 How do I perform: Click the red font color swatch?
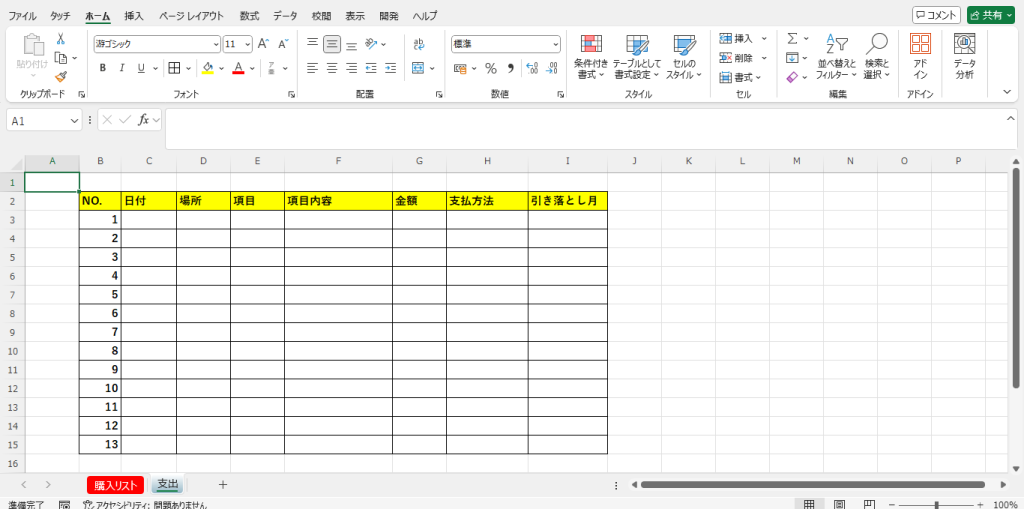(238, 68)
